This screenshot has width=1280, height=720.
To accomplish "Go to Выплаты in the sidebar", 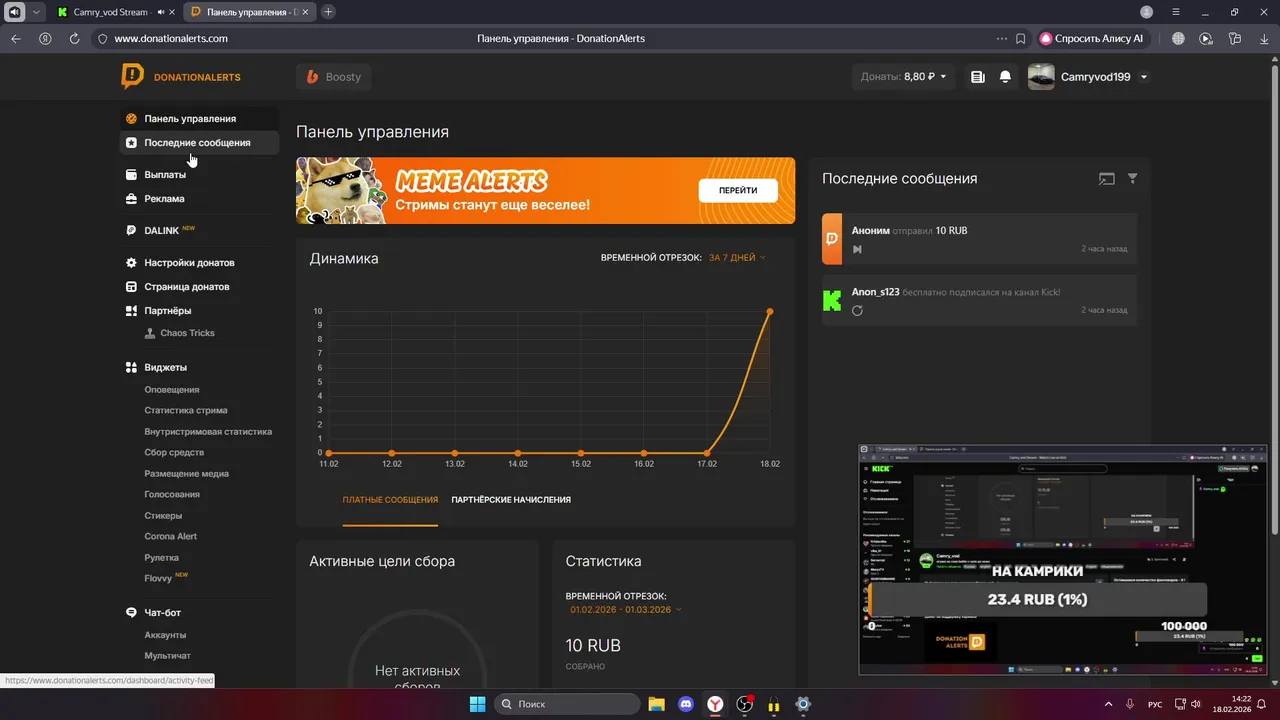I will tap(165, 175).
